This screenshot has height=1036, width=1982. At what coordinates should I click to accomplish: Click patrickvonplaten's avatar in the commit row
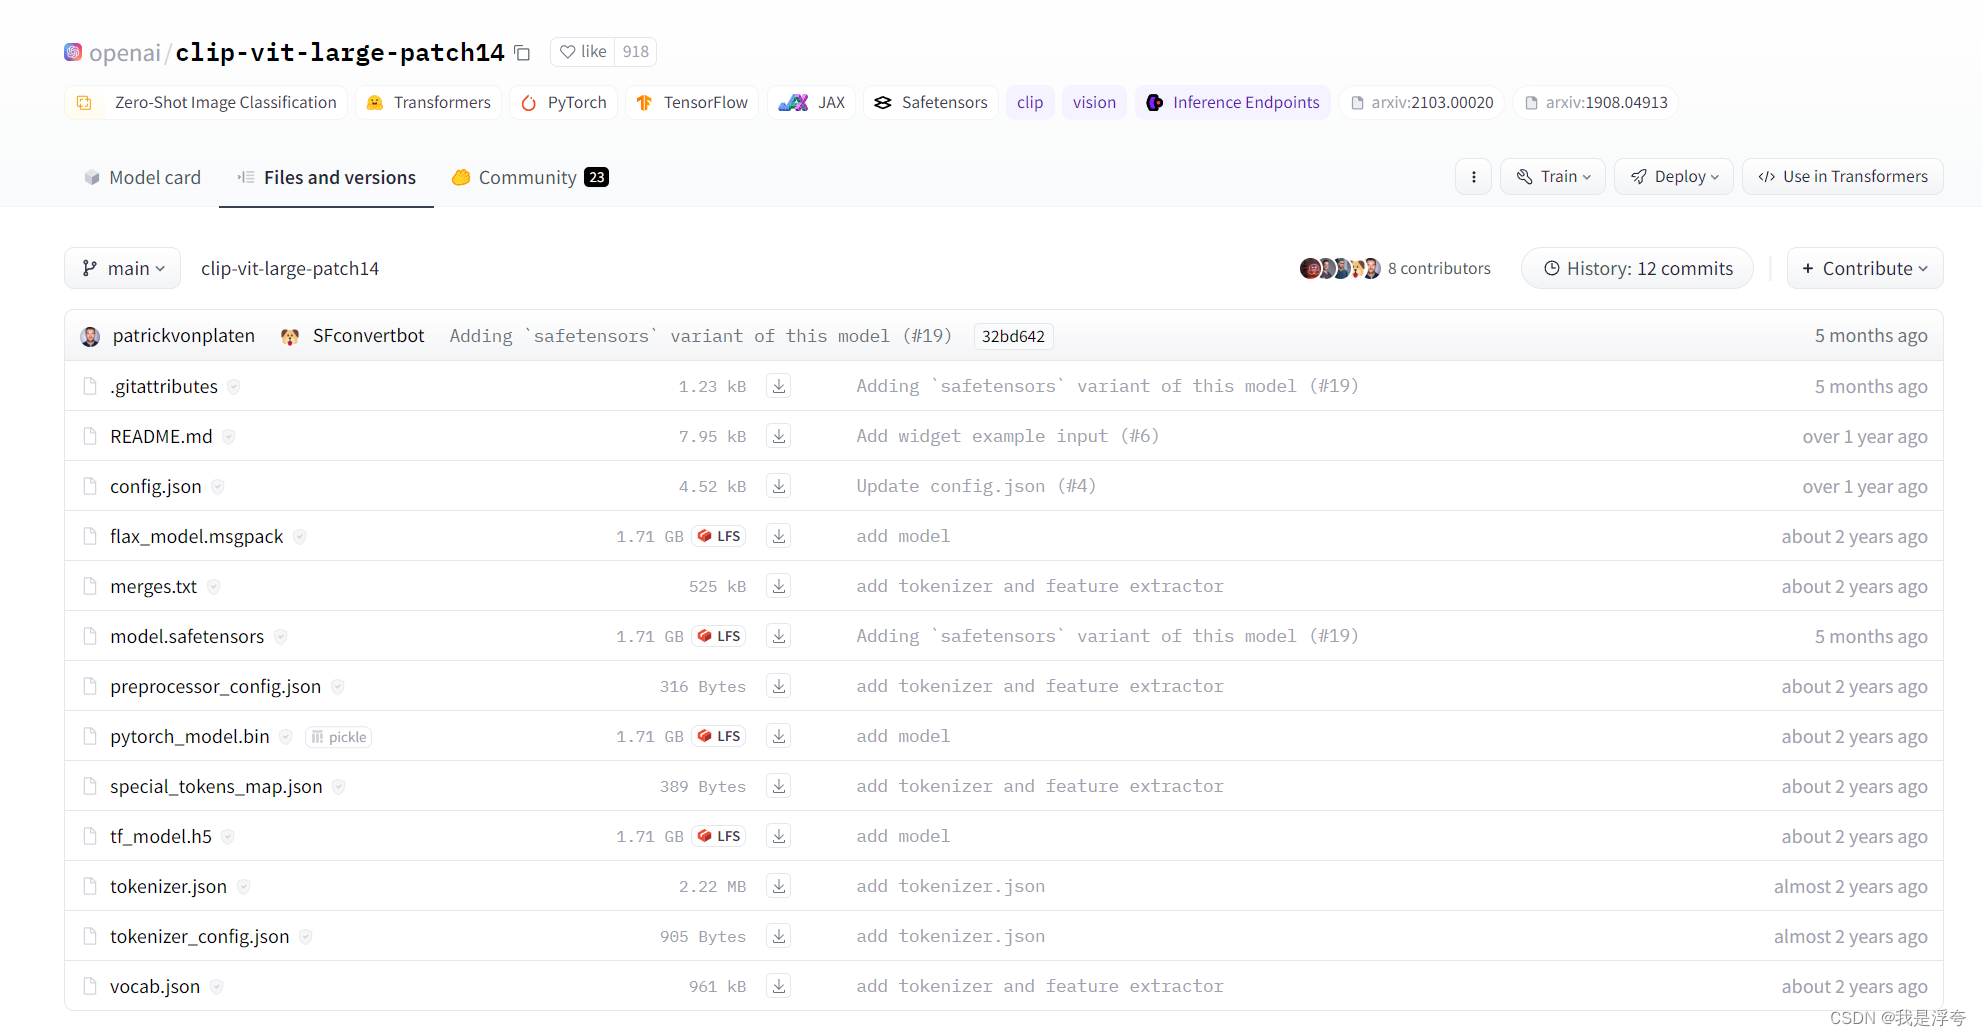click(x=90, y=336)
